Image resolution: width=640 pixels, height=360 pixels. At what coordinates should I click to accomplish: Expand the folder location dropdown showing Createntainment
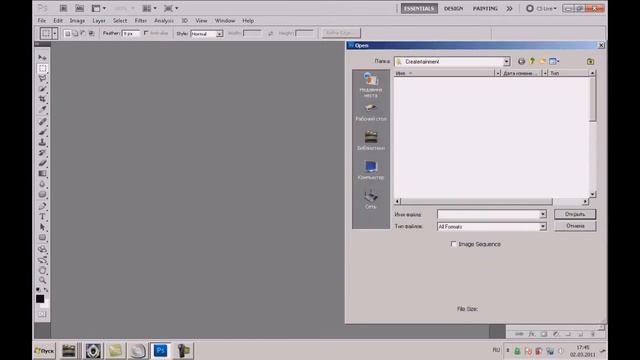pyautogui.click(x=506, y=62)
